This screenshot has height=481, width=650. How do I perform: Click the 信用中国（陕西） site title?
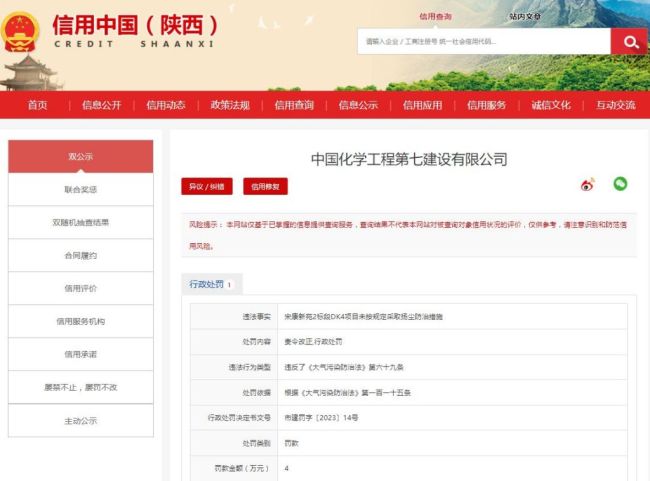[136, 25]
